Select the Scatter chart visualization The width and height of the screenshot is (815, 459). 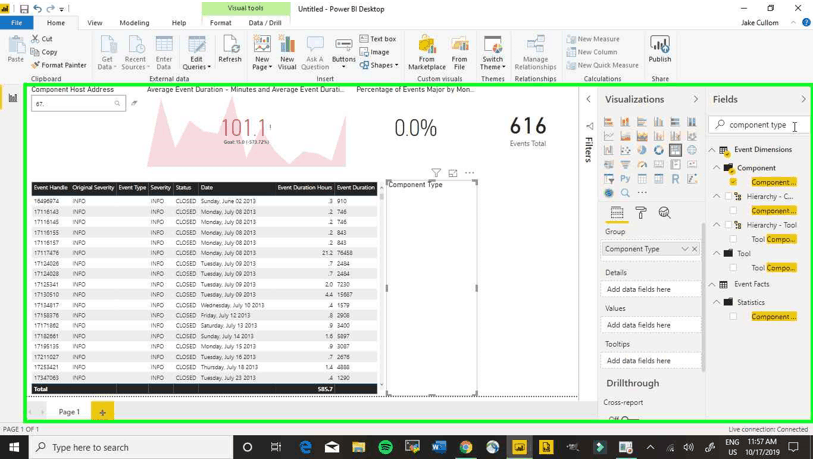(x=625, y=150)
